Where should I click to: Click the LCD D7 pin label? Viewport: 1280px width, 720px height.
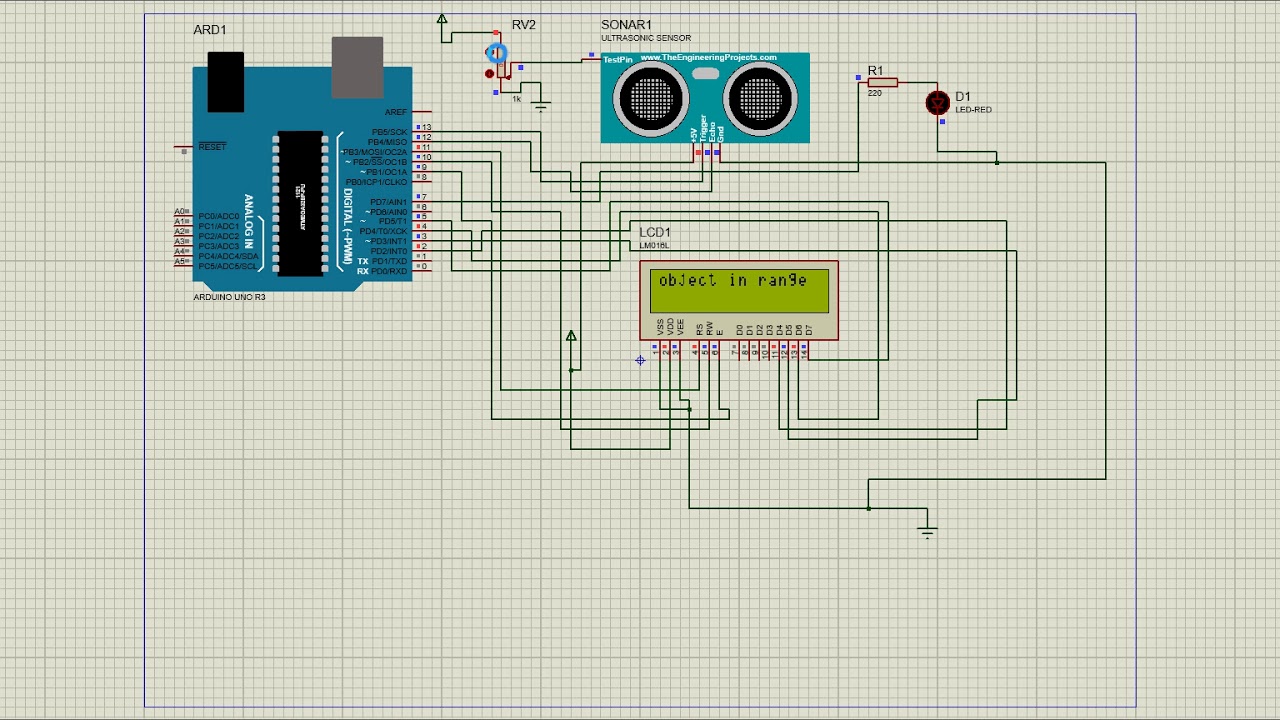[808, 329]
